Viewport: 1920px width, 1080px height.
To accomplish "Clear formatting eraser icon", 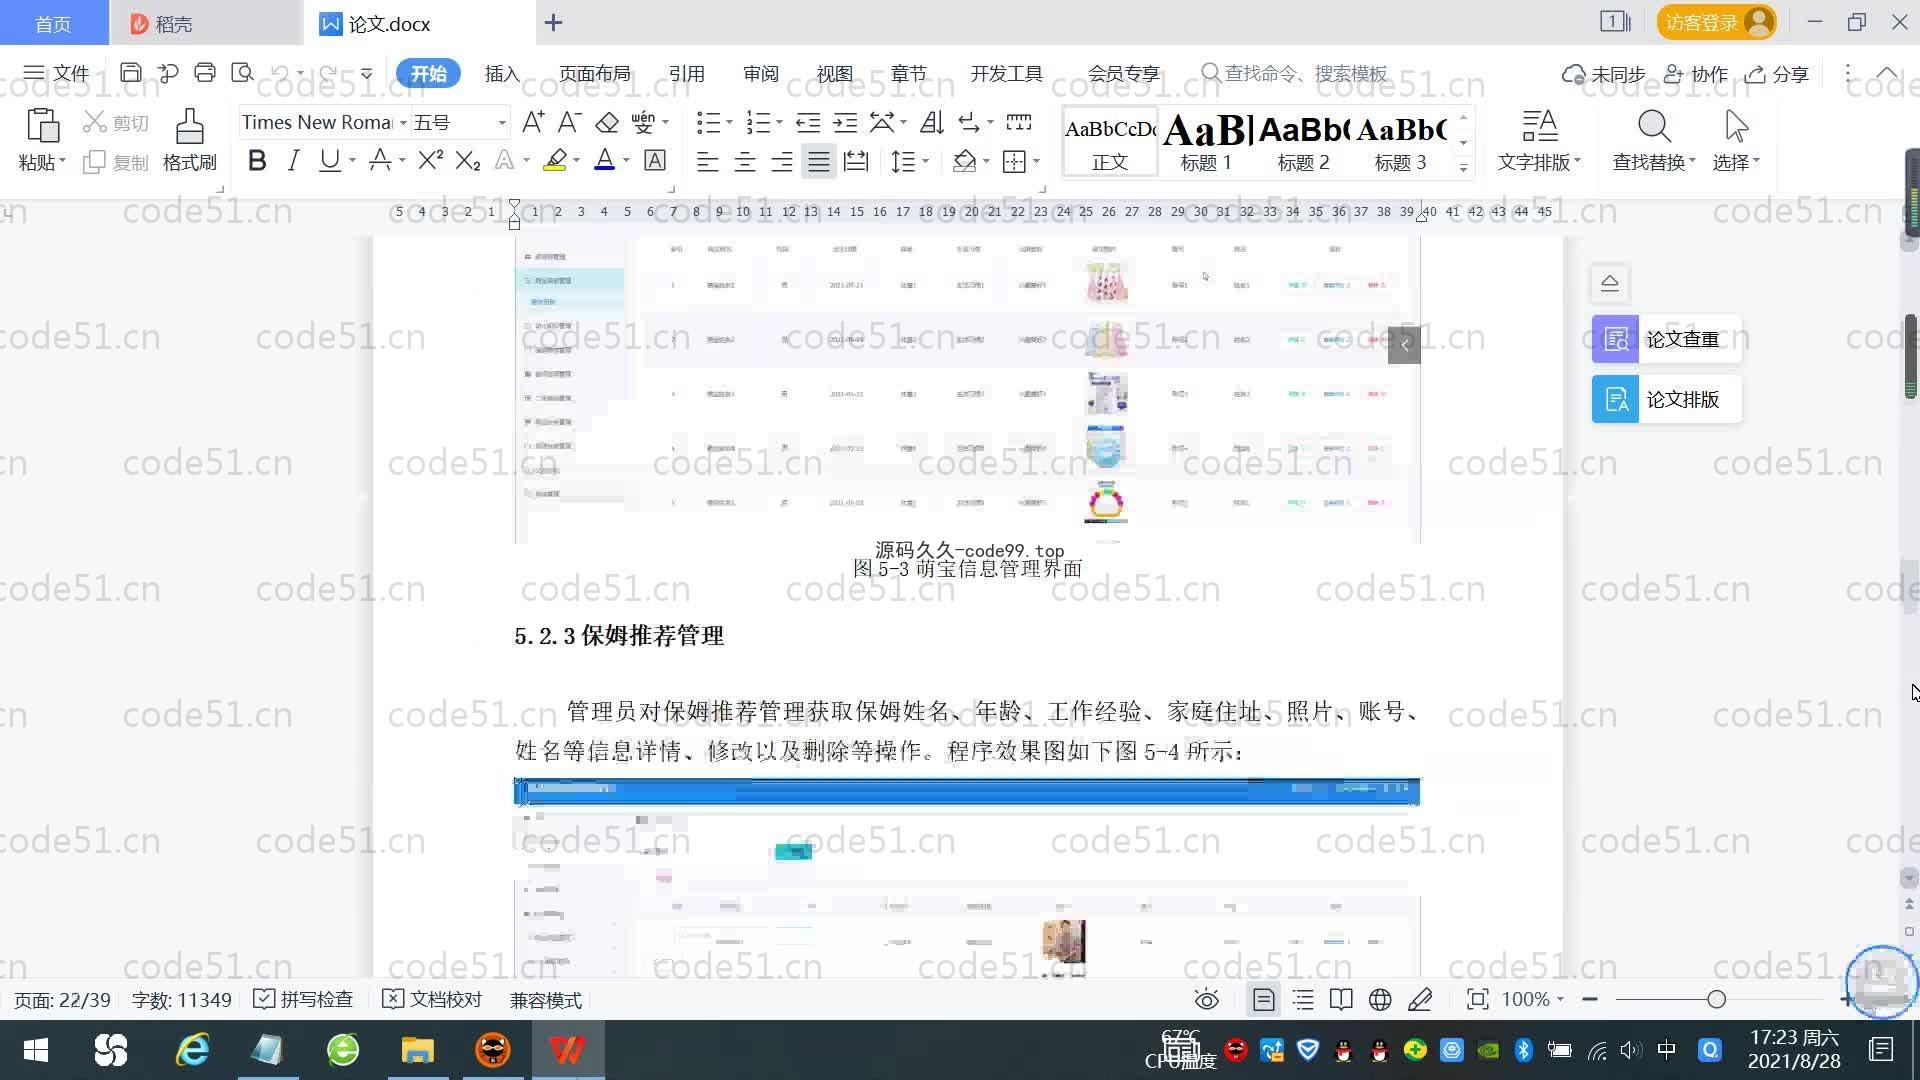I will (x=606, y=122).
